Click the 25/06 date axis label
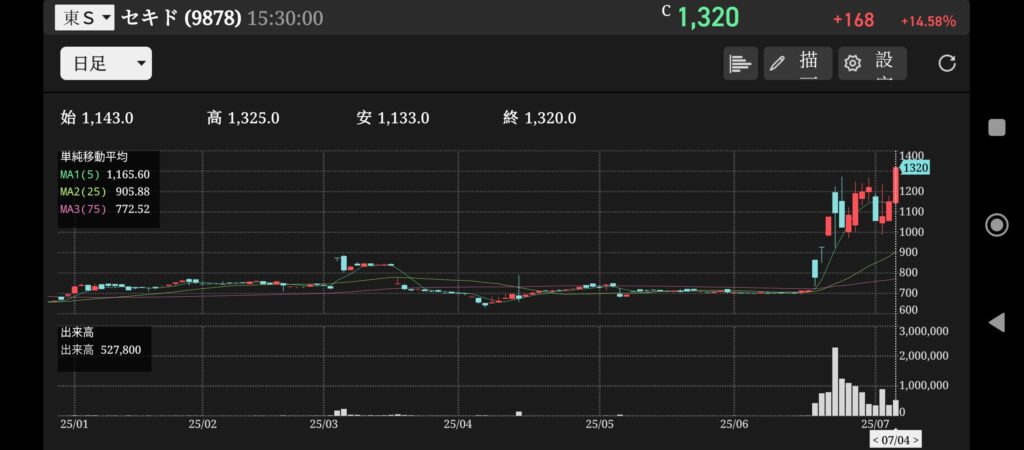This screenshot has width=1024, height=450. coord(735,425)
